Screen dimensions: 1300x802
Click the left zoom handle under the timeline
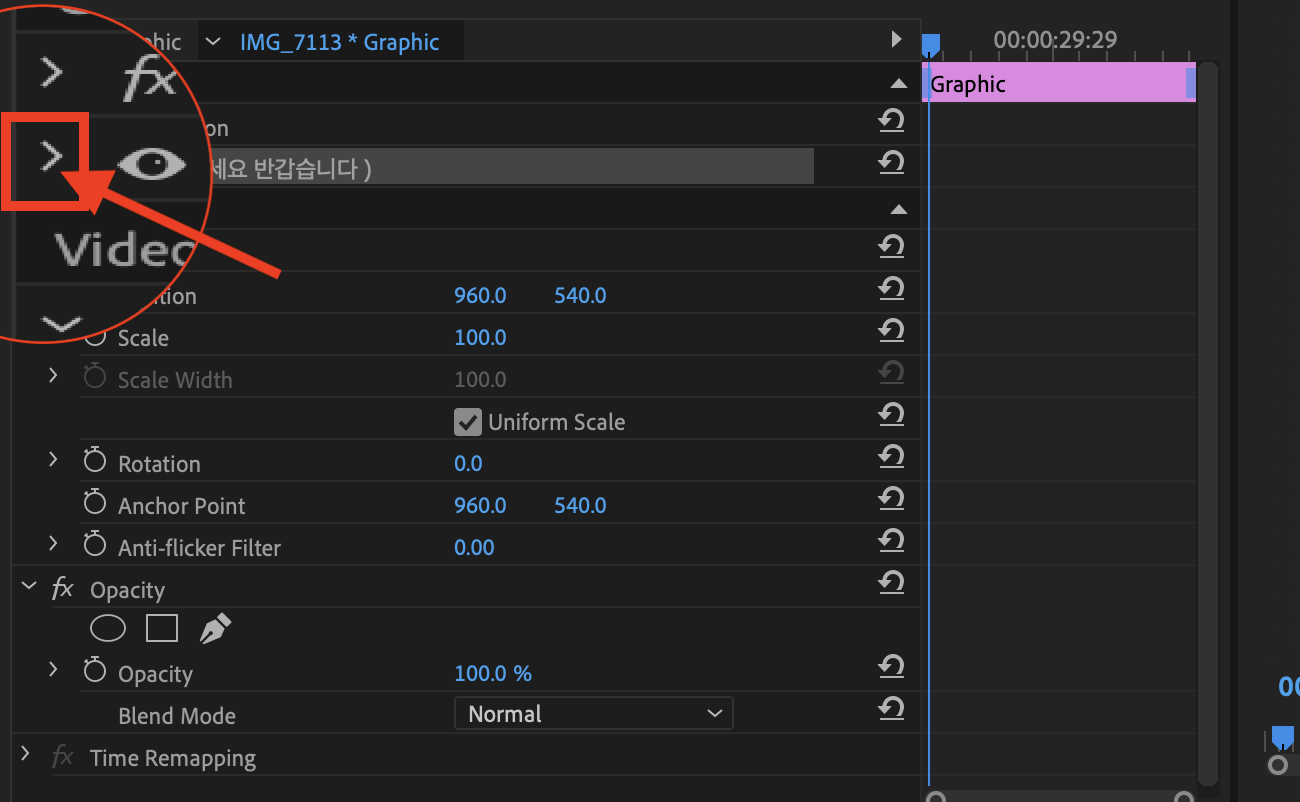coord(936,796)
